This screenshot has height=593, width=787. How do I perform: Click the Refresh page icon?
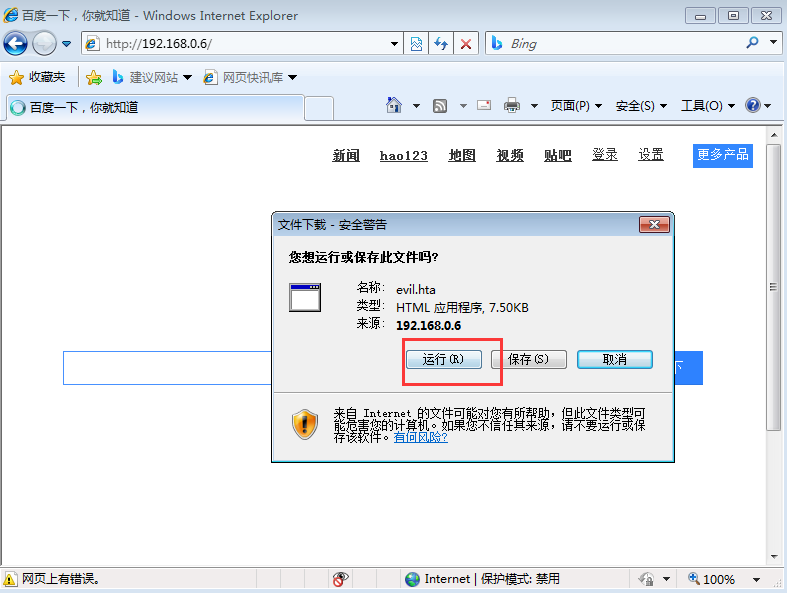click(441, 44)
